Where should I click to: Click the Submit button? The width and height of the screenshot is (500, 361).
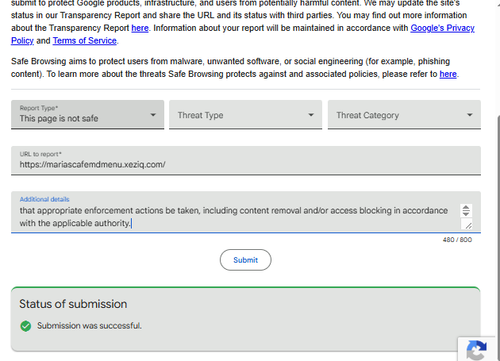point(245,260)
